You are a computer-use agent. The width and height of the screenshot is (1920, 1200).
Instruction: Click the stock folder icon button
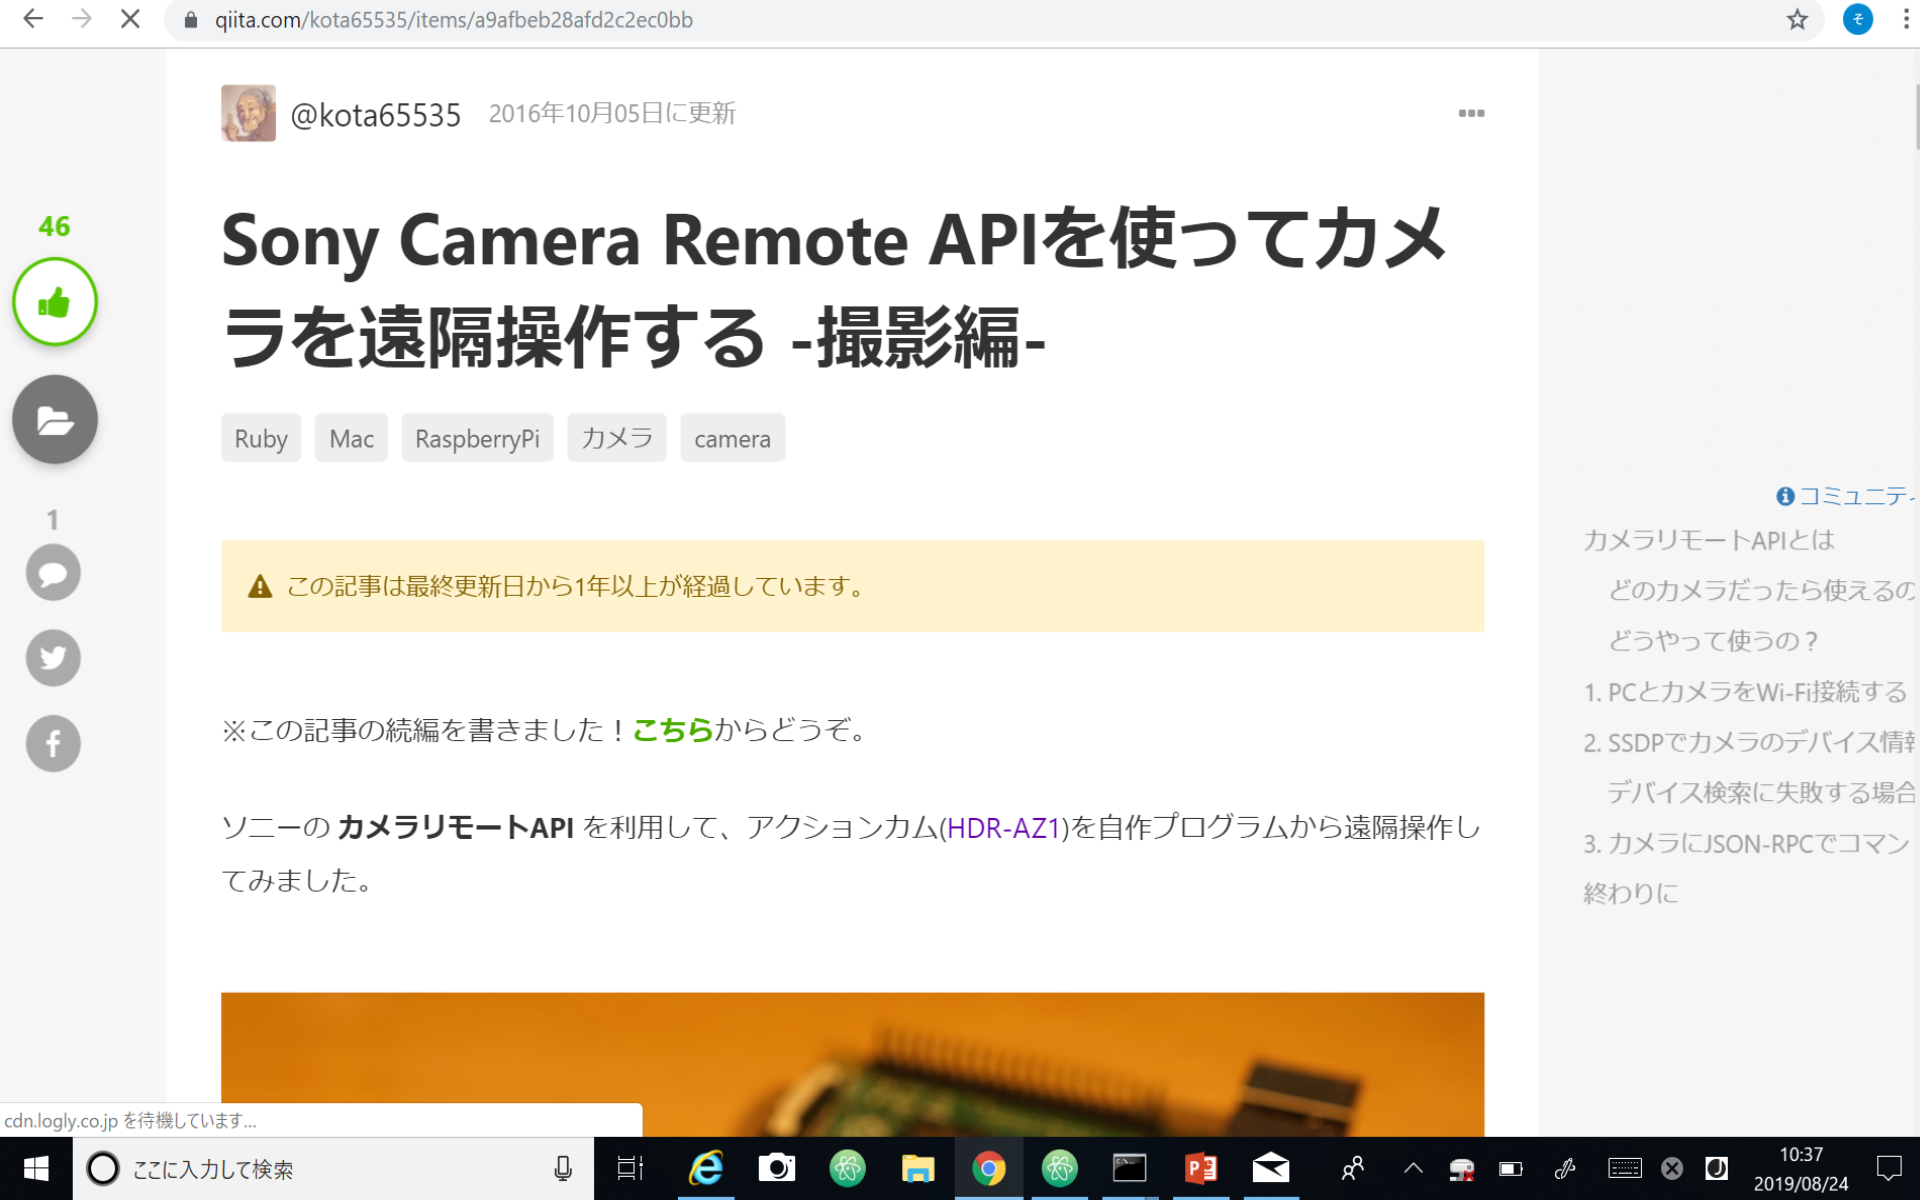click(54, 419)
